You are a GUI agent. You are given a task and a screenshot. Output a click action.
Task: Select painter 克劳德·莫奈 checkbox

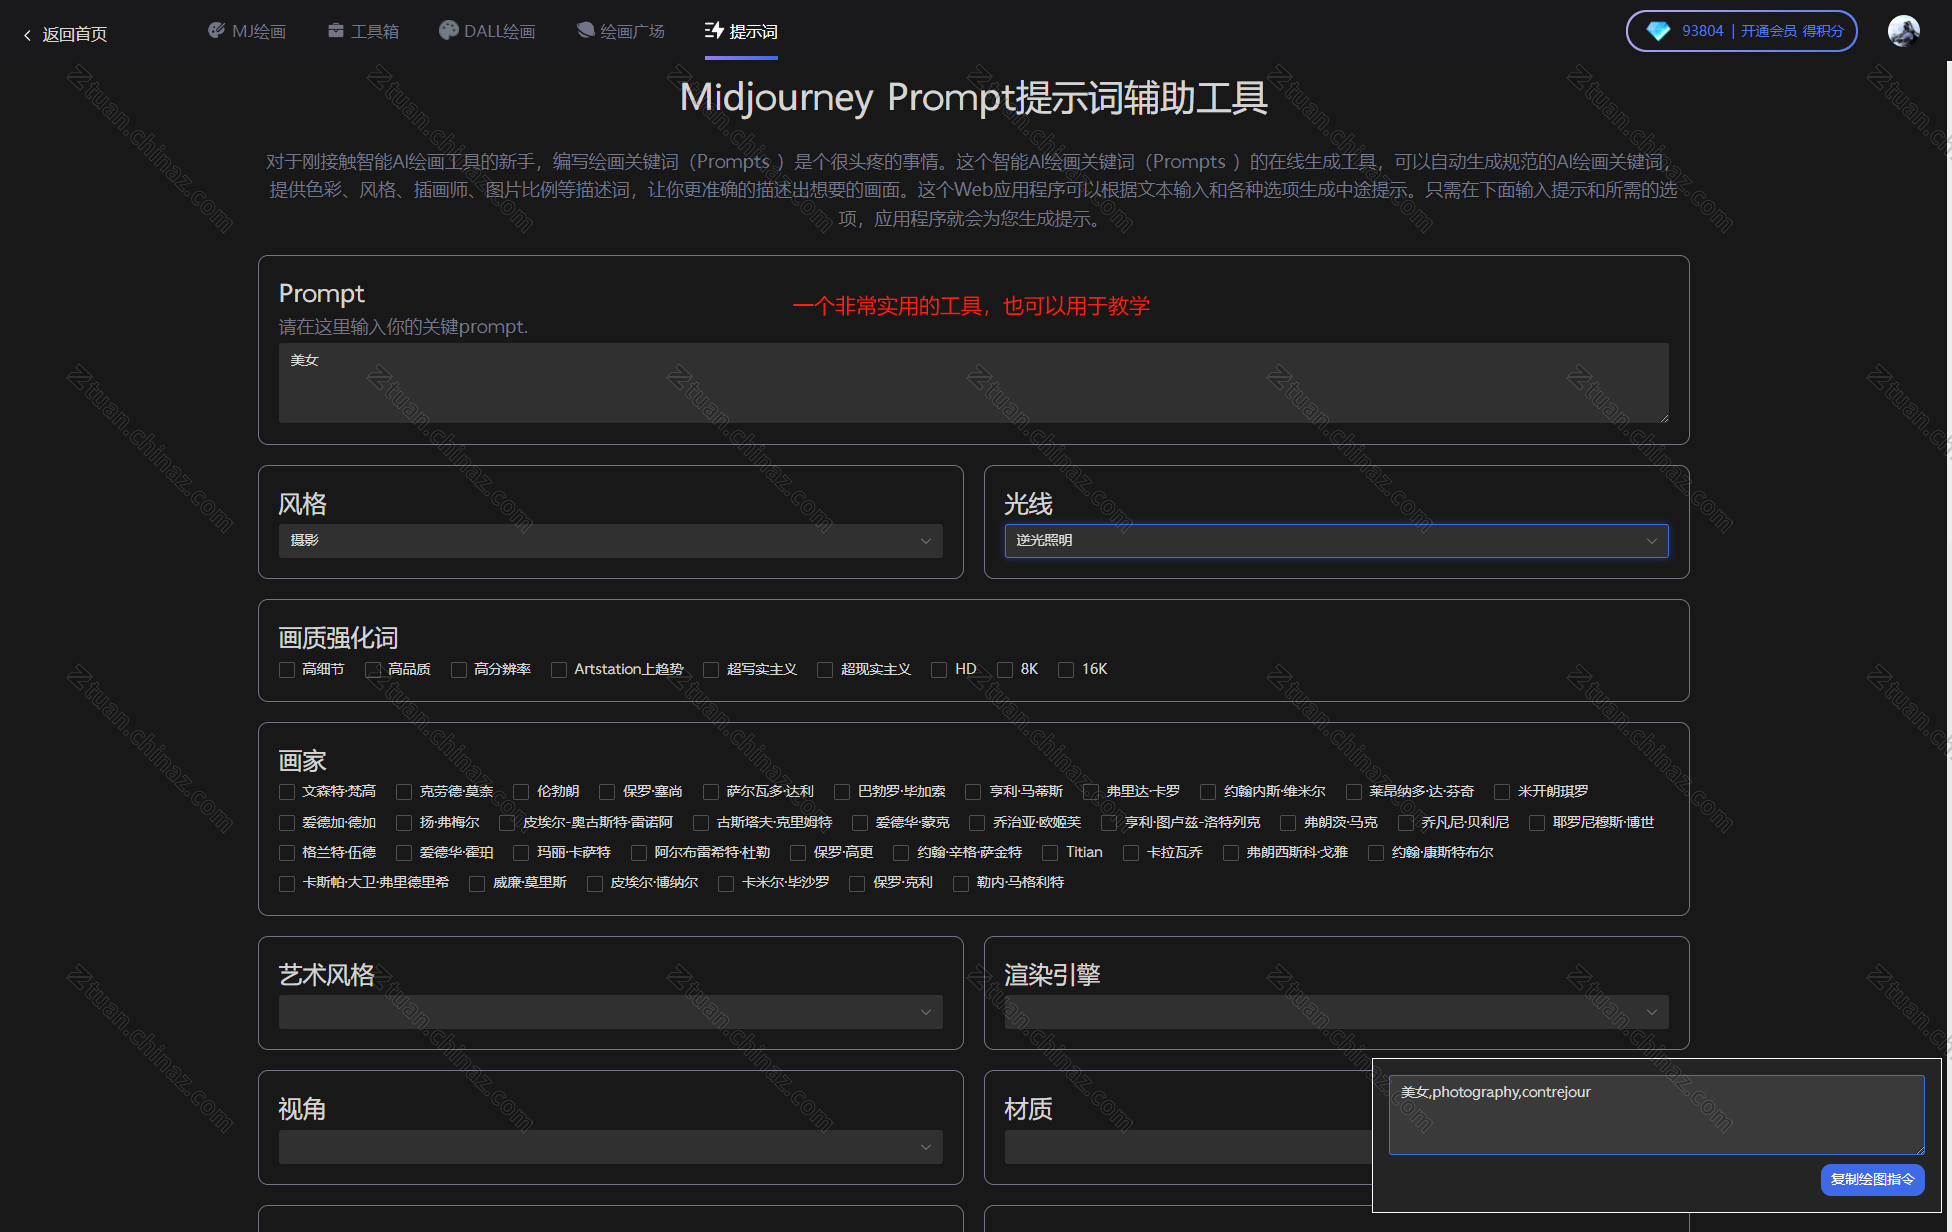click(x=404, y=792)
